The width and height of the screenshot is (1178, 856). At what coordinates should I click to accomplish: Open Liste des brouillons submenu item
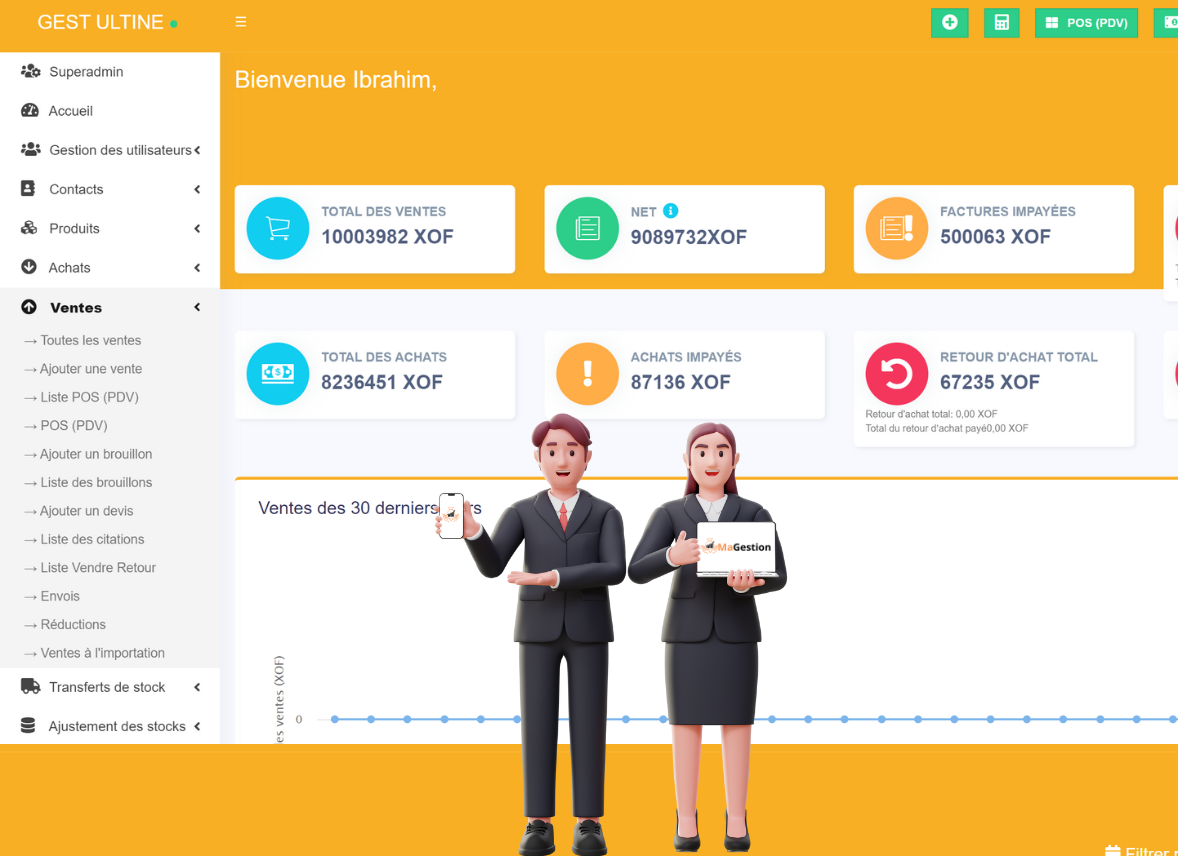[96, 482]
